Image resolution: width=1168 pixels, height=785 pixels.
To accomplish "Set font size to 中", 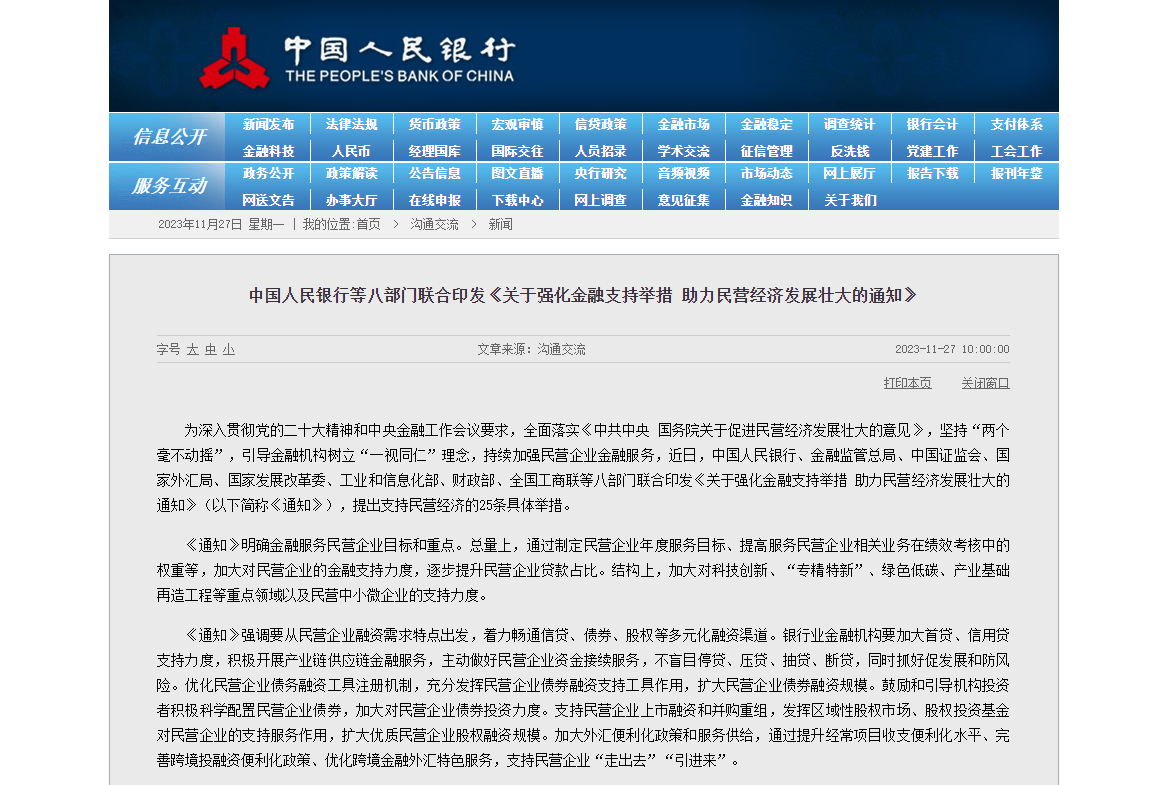I will pyautogui.click(x=211, y=349).
